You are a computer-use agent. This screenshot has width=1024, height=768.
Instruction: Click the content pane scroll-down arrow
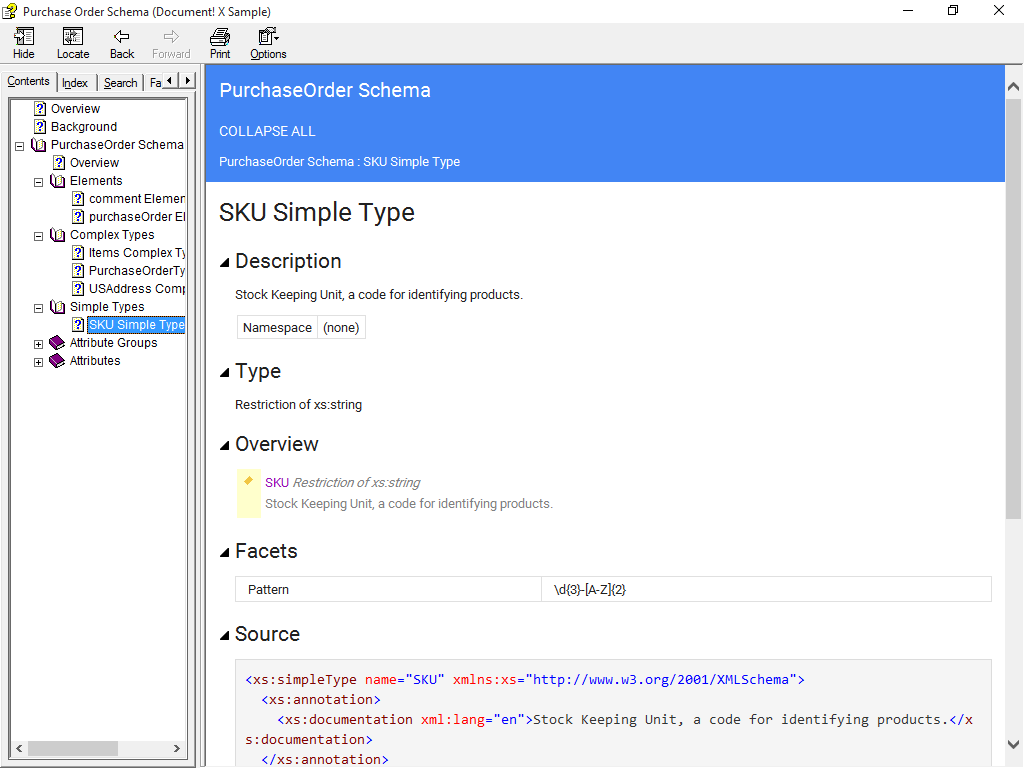1013,744
